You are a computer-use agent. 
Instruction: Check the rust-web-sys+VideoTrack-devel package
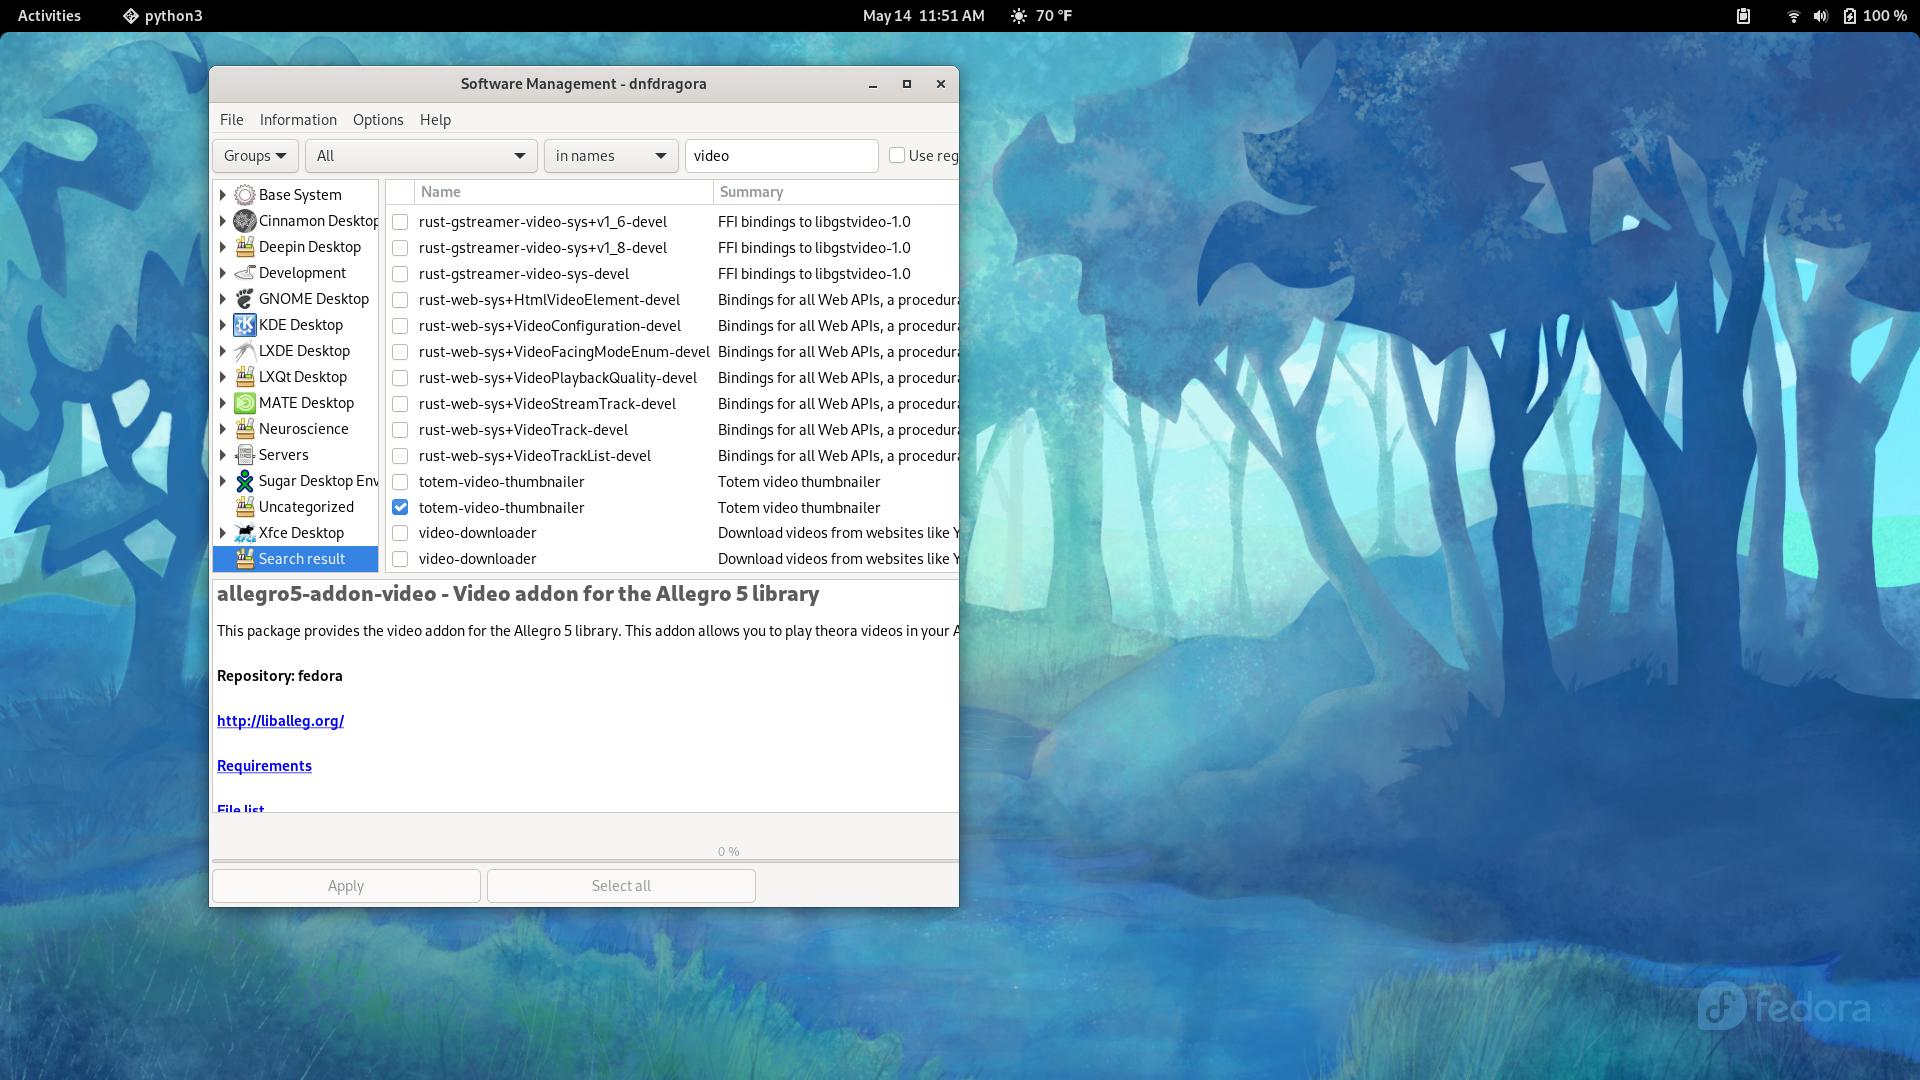(400, 430)
